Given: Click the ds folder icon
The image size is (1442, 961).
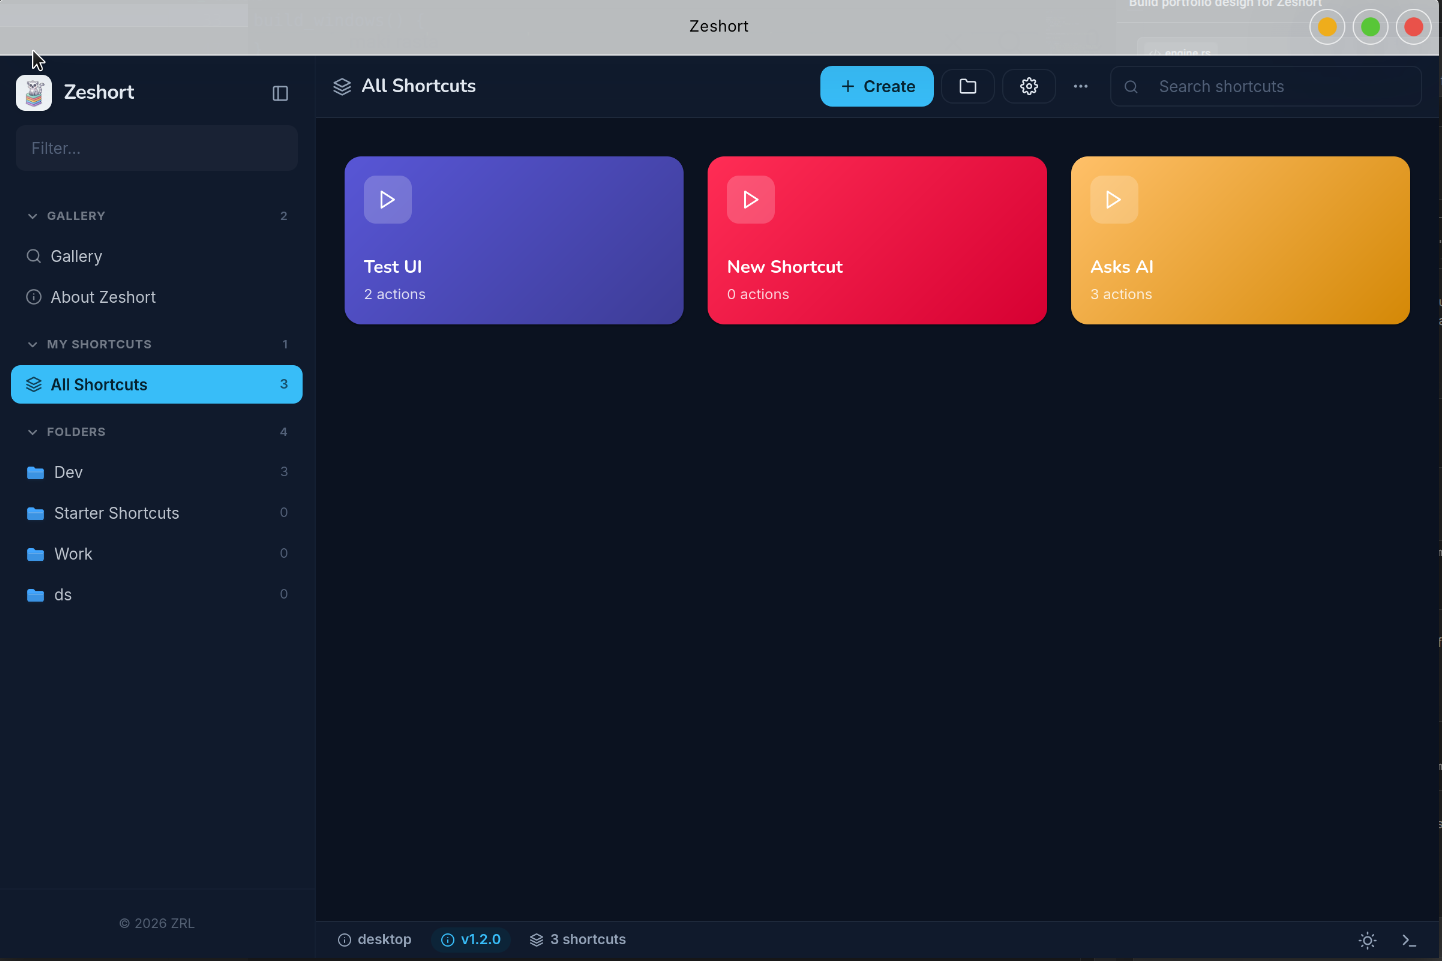Looking at the screenshot, I should point(36,595).
